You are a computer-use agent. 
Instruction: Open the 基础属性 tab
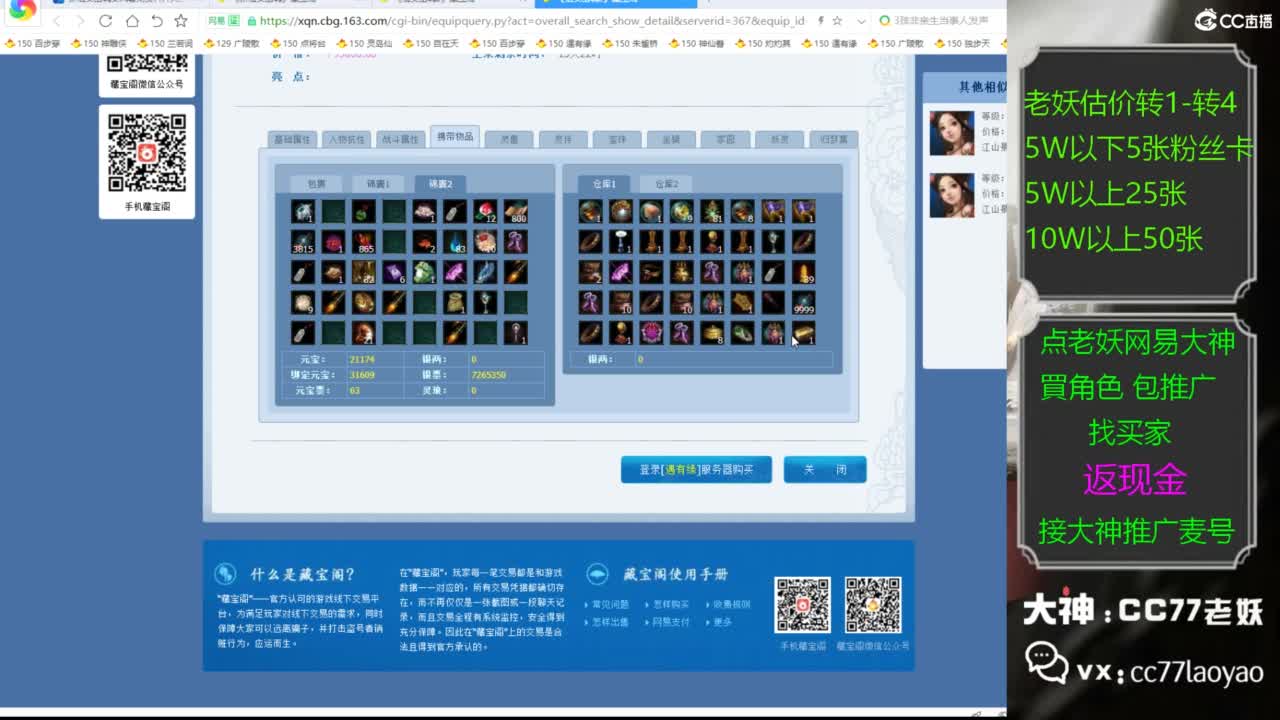click(x=293, y=140)
